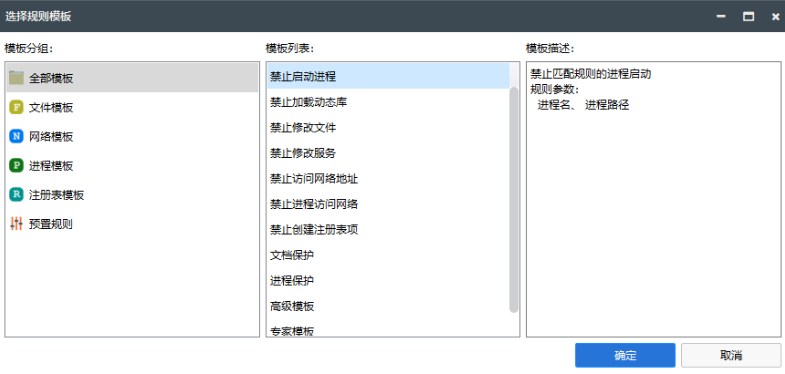Choose the 禁止修改文件 template
The image size is (785, 374).
pyautogui.click(x=388, y=128)
